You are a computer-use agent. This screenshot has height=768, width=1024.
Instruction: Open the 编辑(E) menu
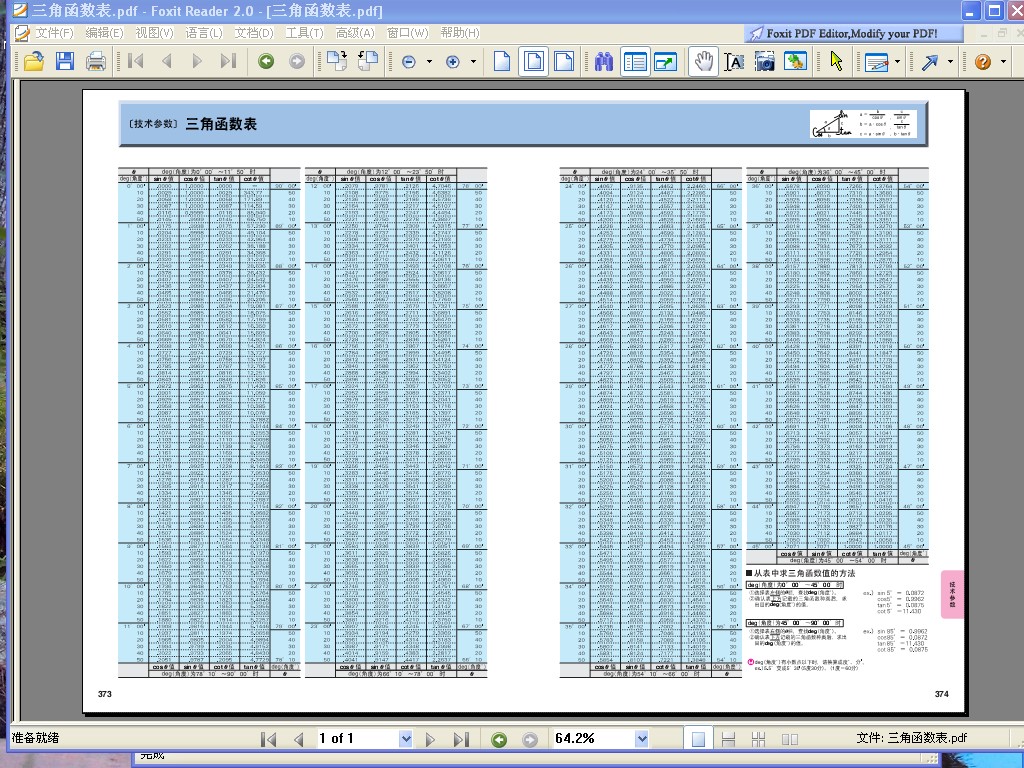coord(104,33)
